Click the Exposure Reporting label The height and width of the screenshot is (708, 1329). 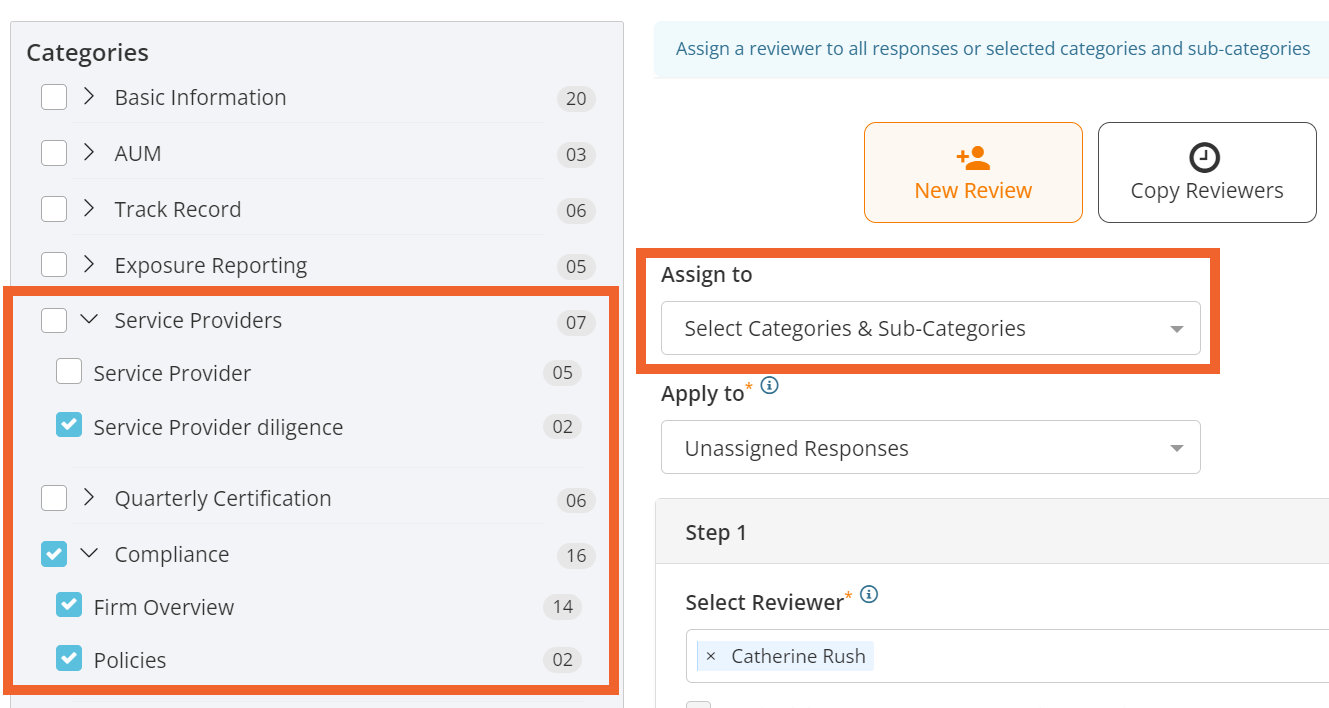[x=211, y=265]
